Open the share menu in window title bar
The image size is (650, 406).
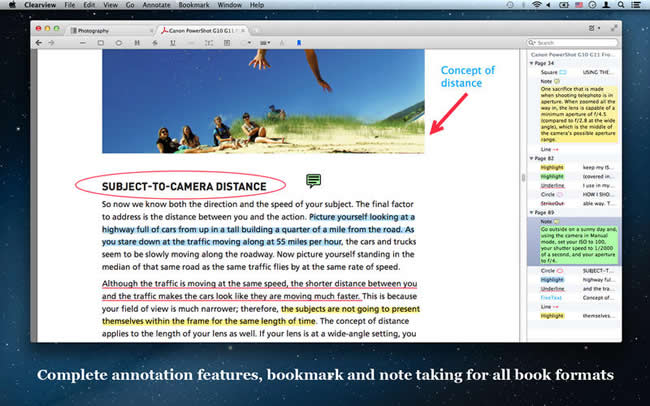click(594, 28)
